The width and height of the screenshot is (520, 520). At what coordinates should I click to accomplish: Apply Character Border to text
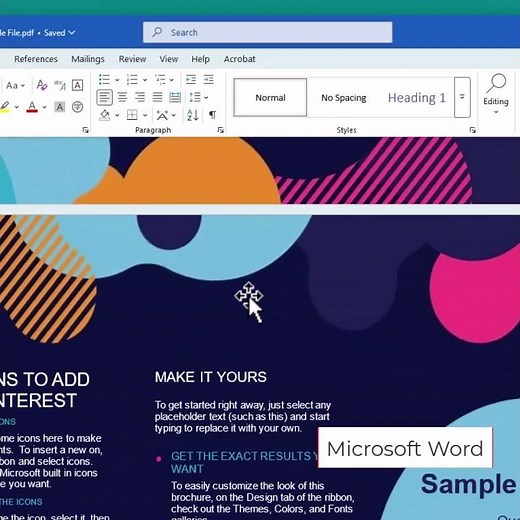tap(77, 85)
